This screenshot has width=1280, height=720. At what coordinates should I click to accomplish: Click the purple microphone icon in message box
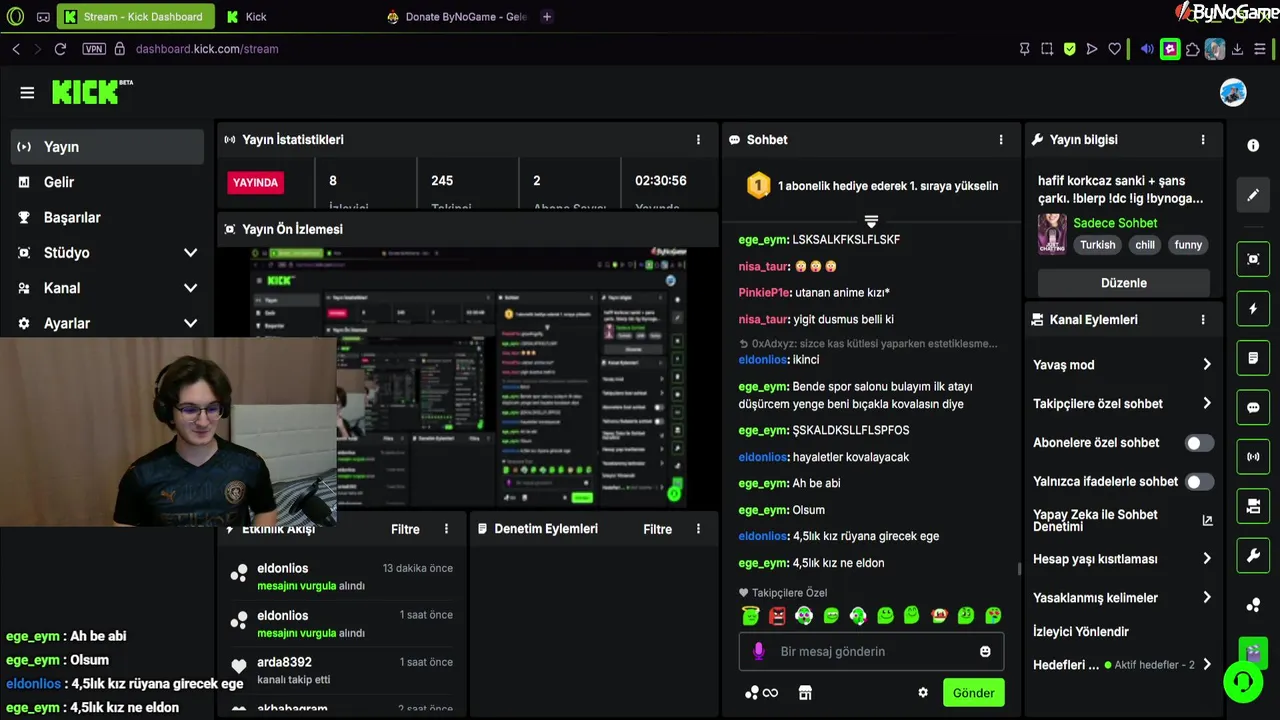tap(758, 651)
